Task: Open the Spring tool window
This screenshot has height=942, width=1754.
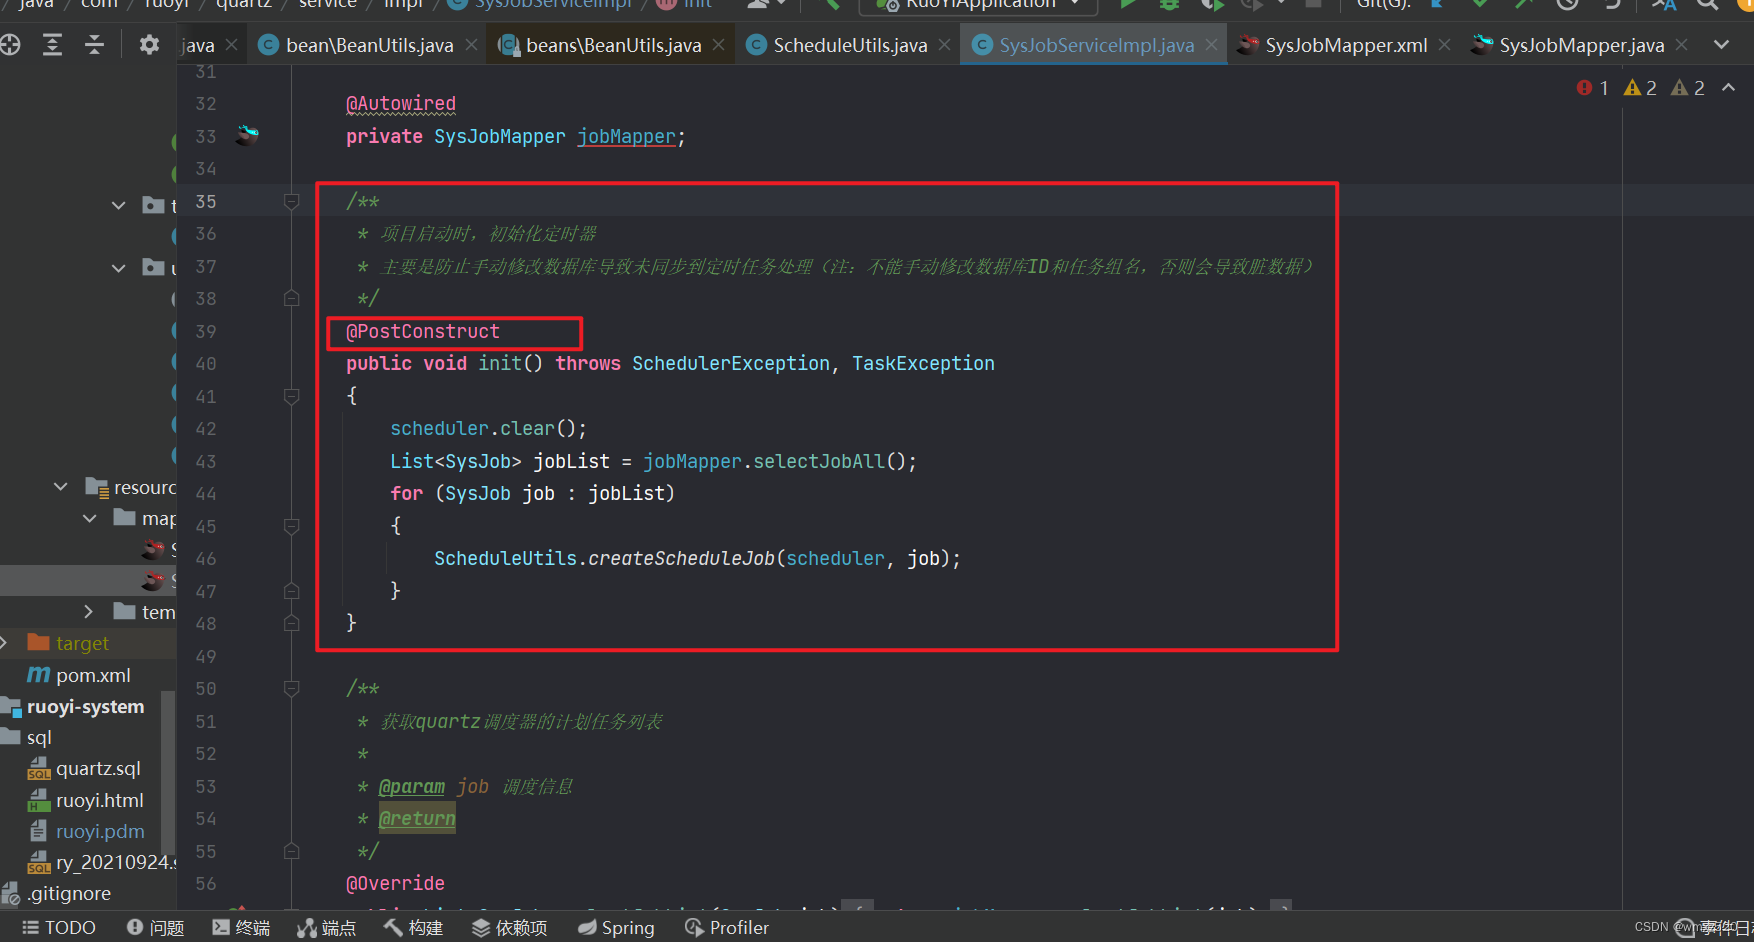Action: click(x=616, y=928)
